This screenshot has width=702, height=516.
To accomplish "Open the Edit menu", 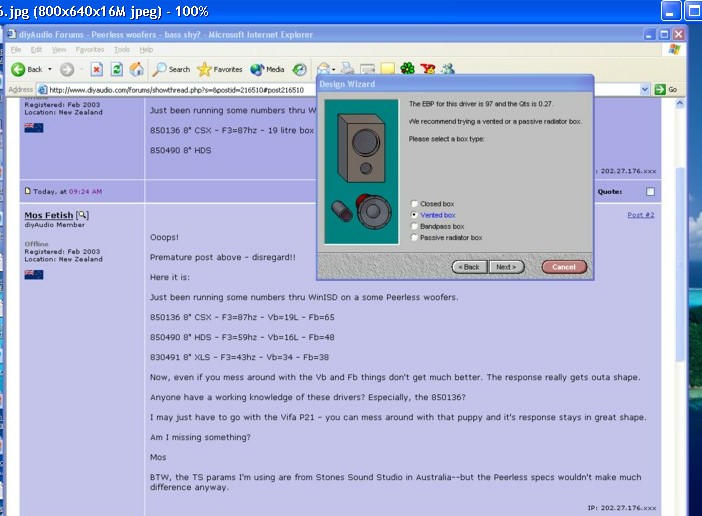I will (36, 50).
